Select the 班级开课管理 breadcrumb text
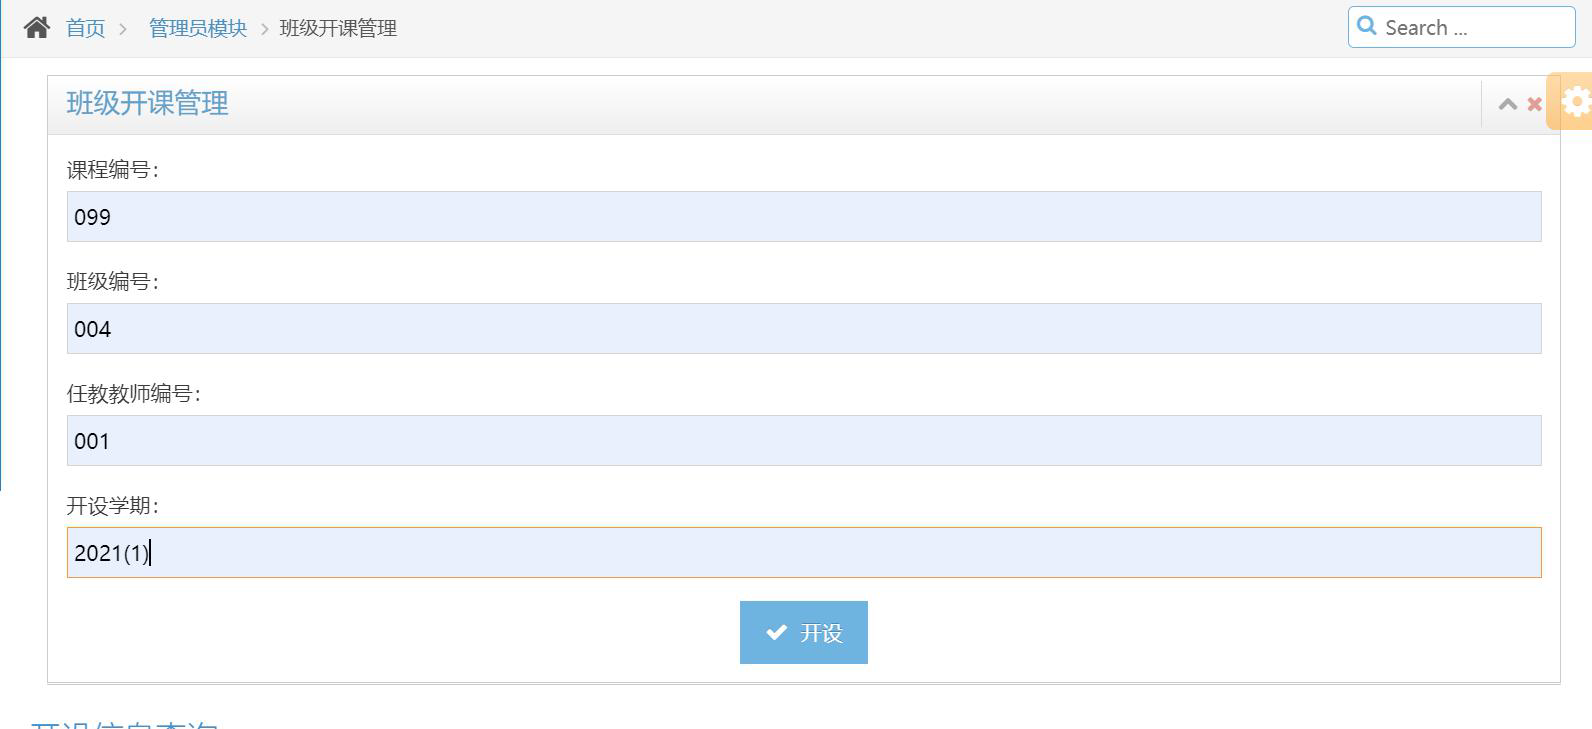Image resolution: width=1592 pixels, height=729 pixels. (x=338, y=28)
